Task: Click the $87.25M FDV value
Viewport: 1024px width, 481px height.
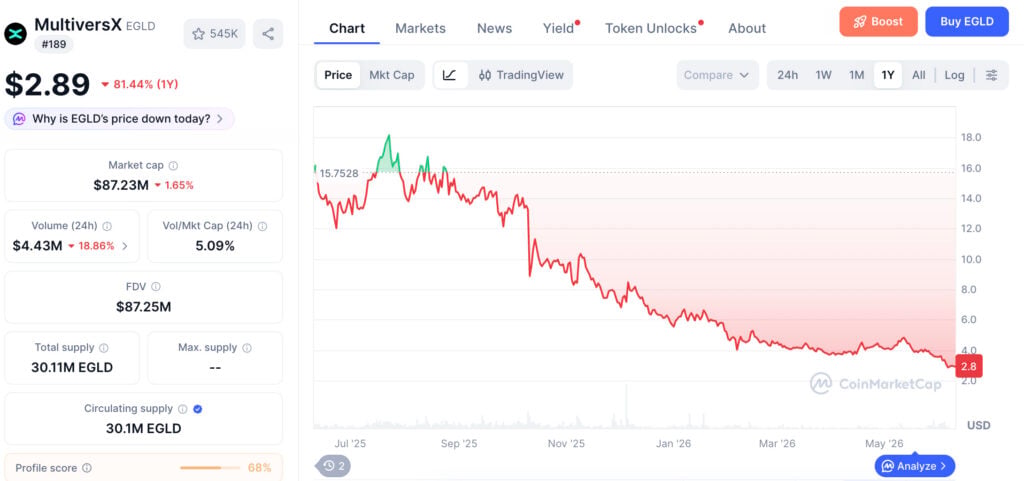Action: click(144, 307)
